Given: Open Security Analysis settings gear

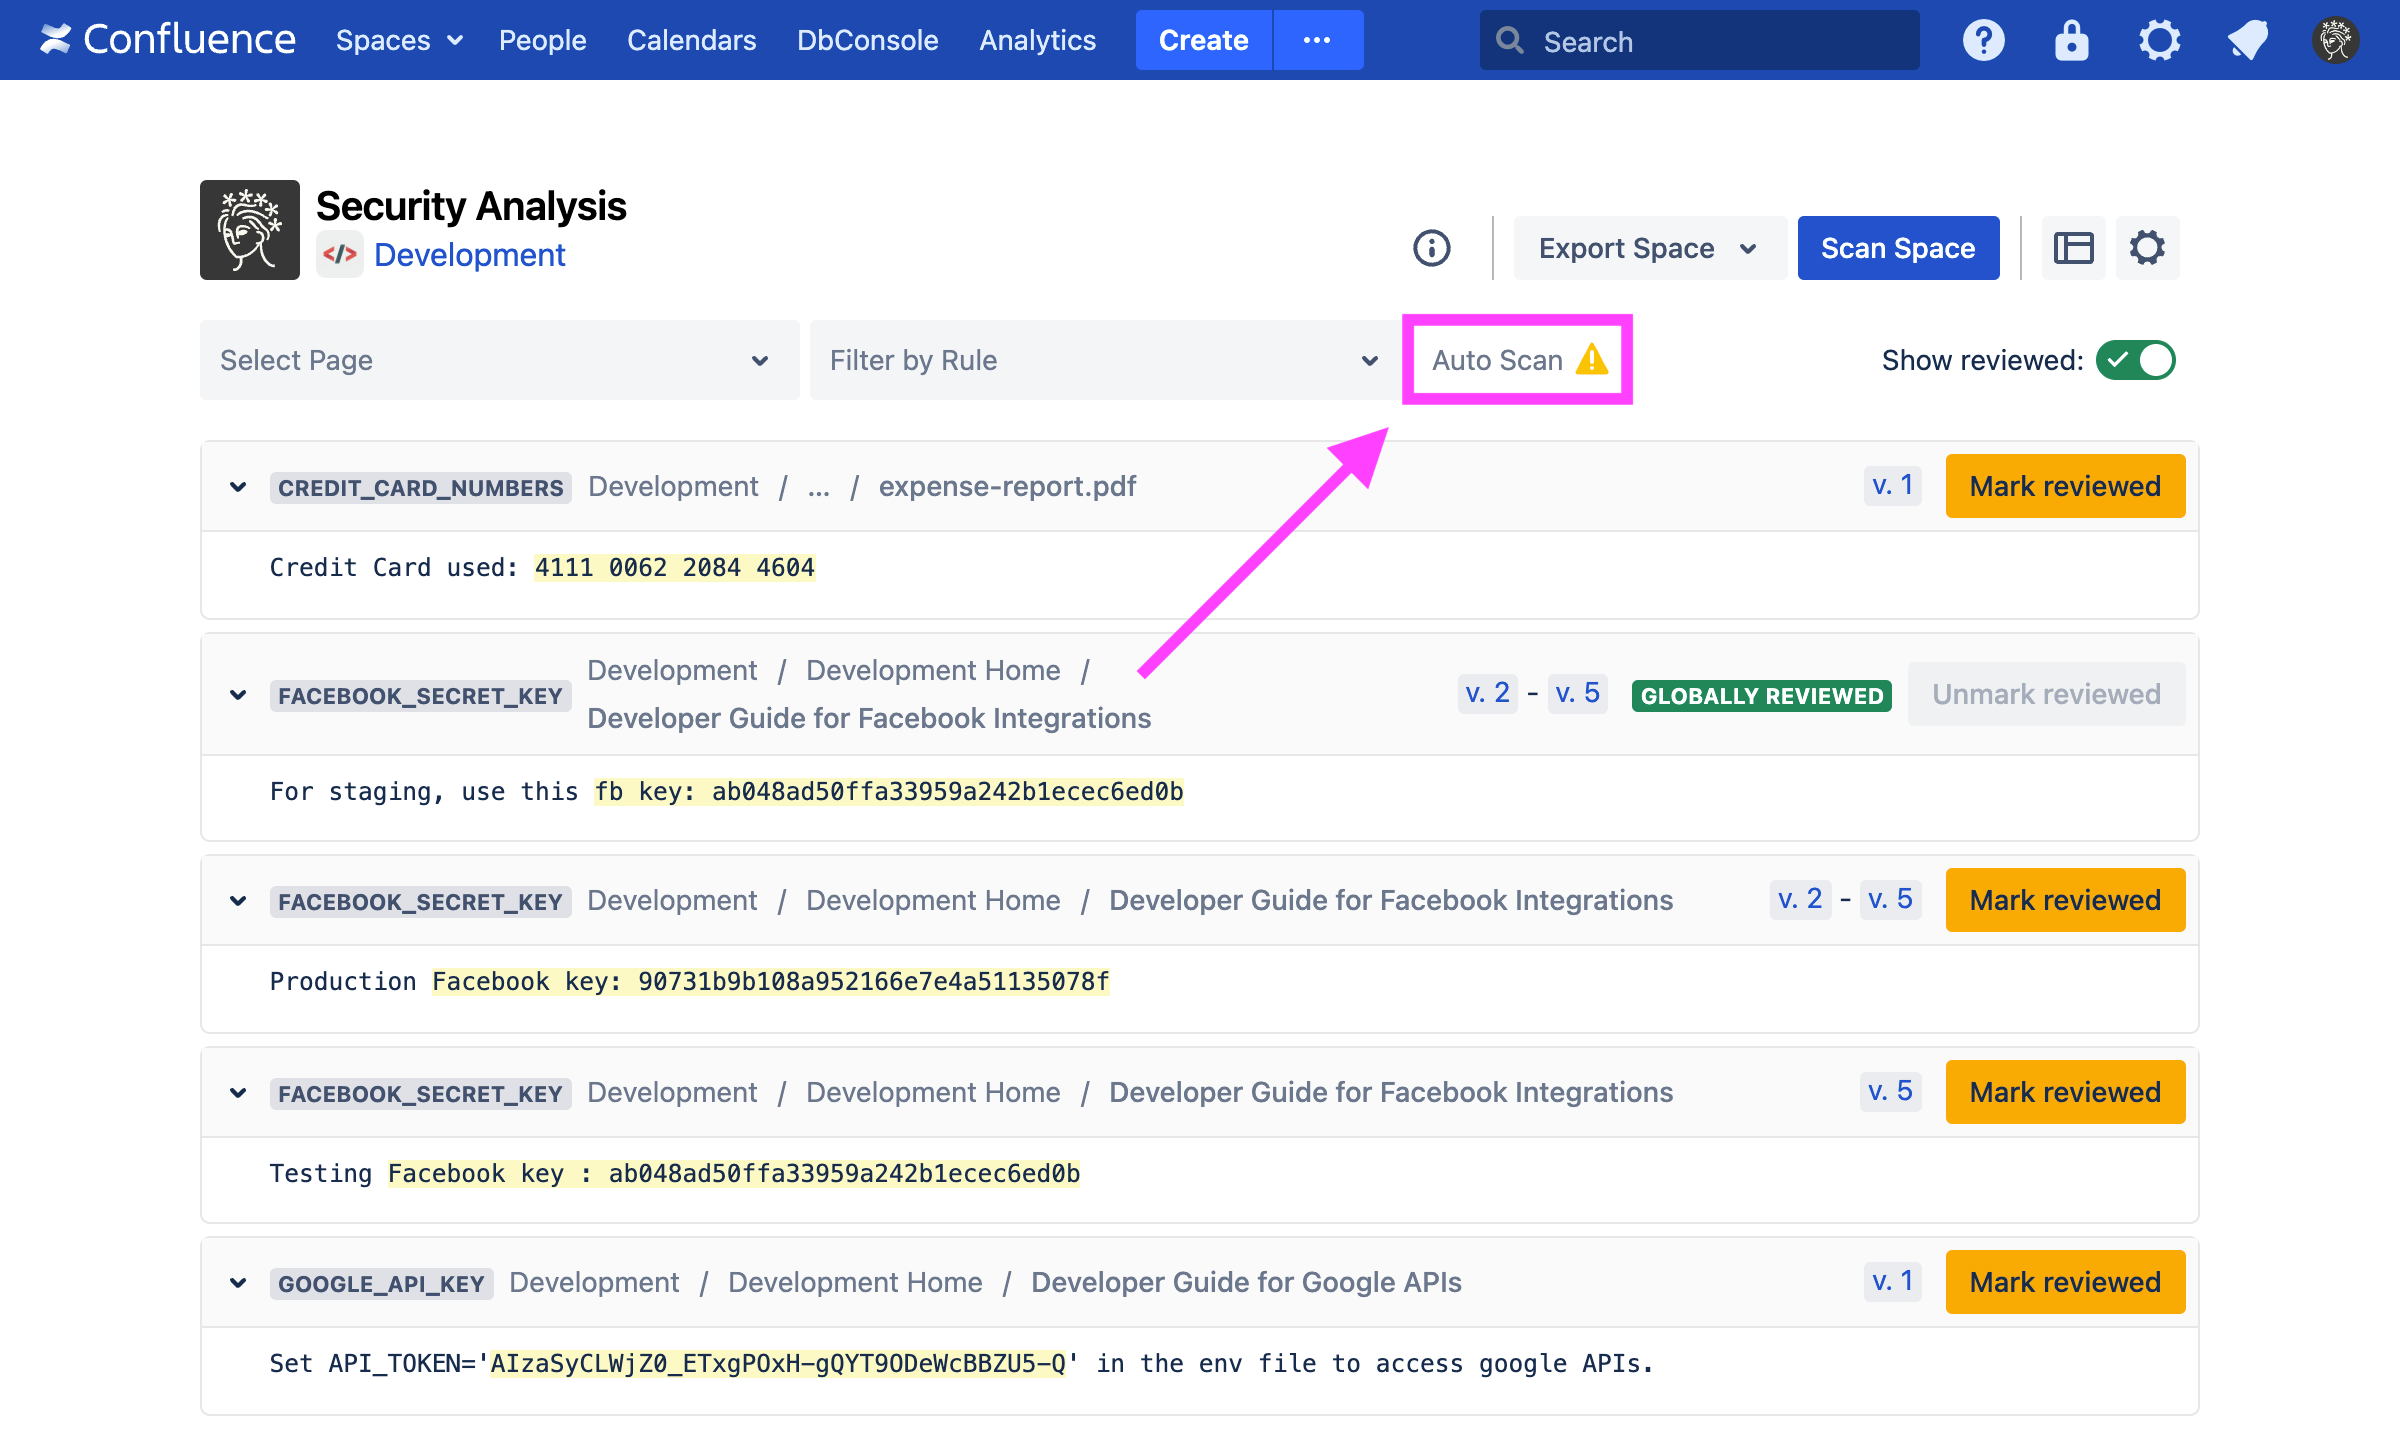Looking at the screenshot, I should coord(2147,248).
